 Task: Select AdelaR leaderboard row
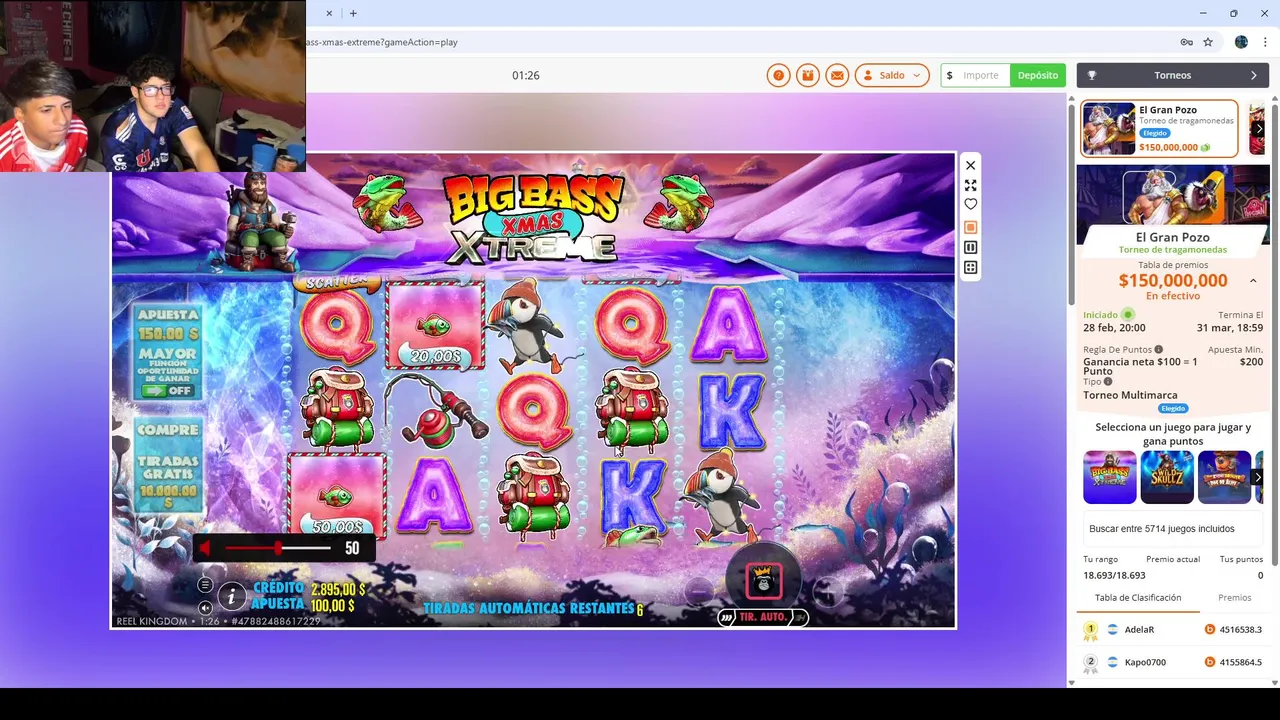[1173, 630]
